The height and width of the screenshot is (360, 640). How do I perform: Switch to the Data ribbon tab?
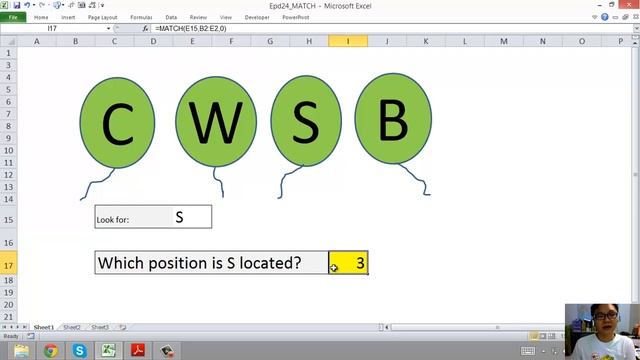(x=171, y=18)
